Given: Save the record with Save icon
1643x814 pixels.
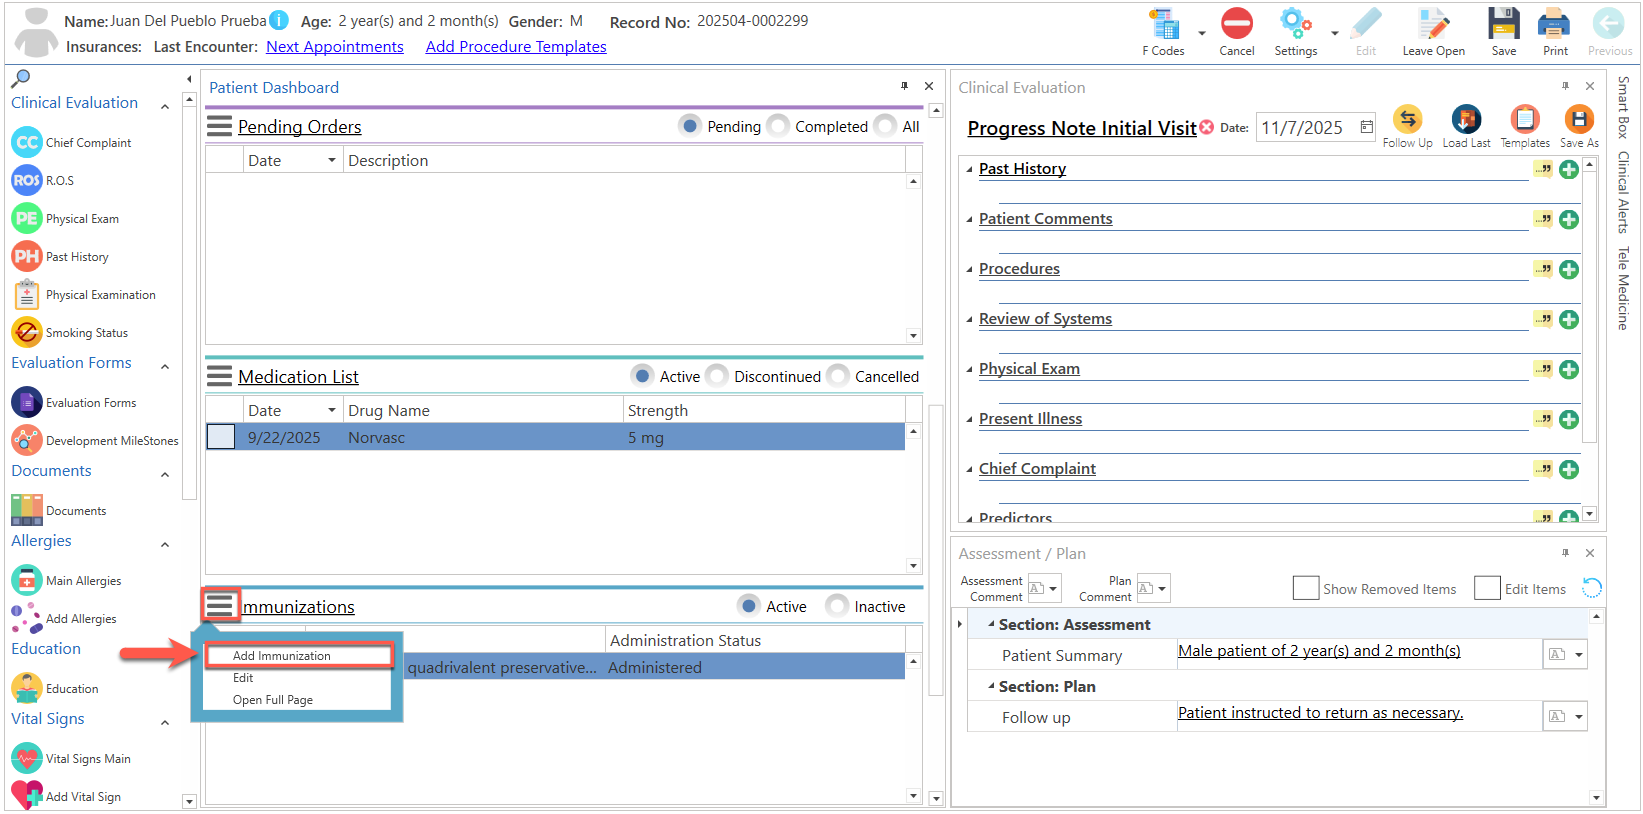Looking at the screenshot, I should click(1504, 24).
